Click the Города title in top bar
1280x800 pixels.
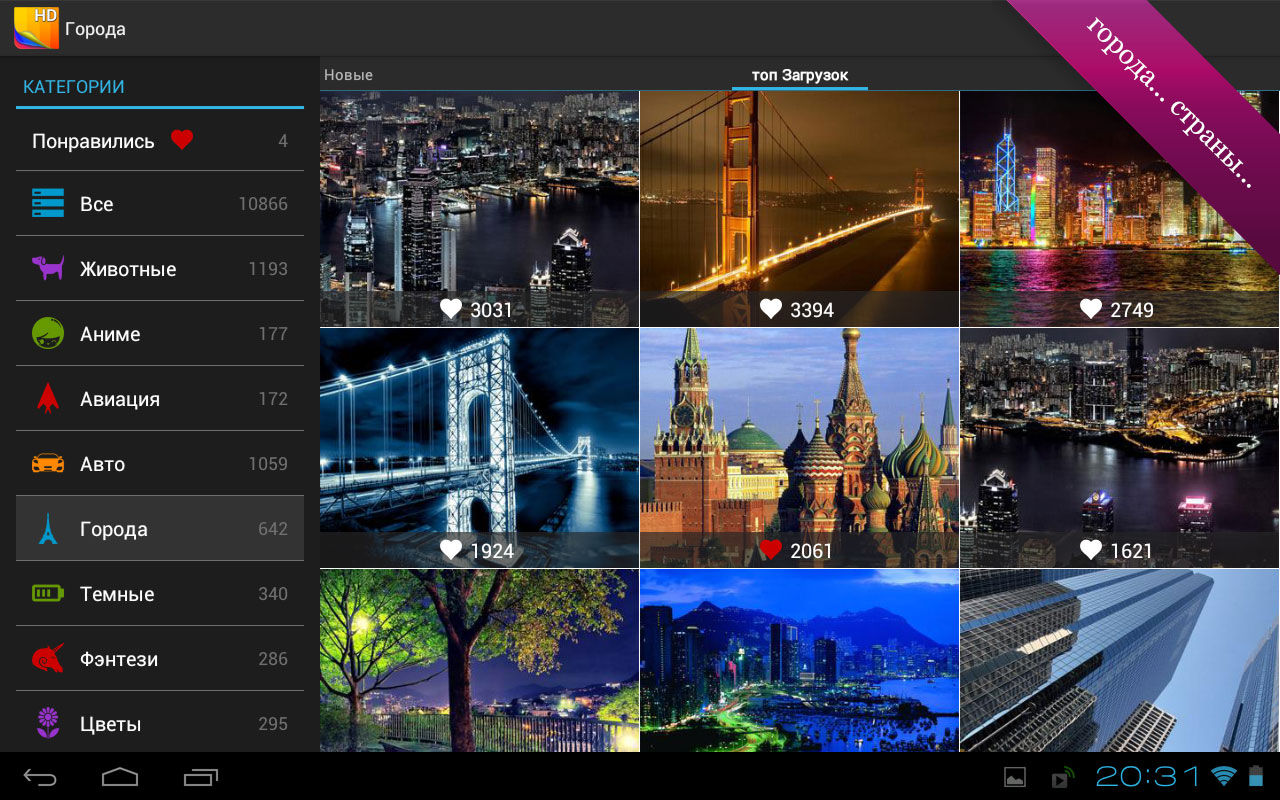pos(95,29)
